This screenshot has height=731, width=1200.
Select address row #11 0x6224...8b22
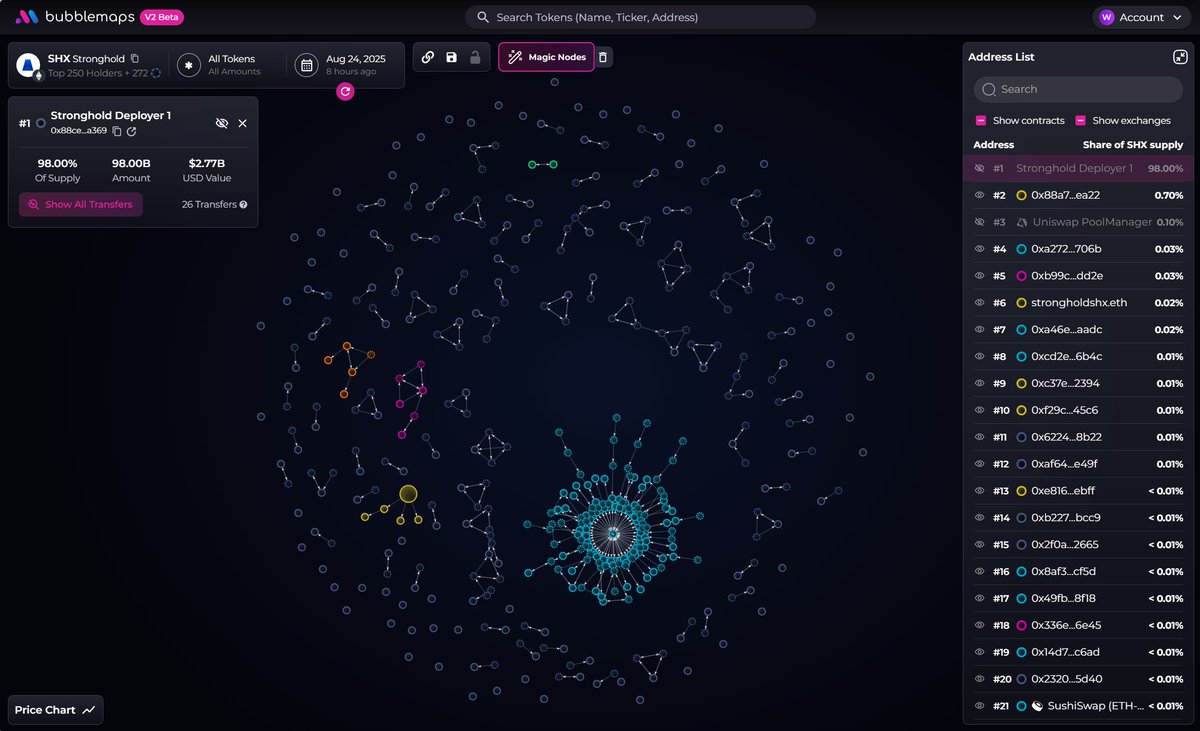point(1078,437)
